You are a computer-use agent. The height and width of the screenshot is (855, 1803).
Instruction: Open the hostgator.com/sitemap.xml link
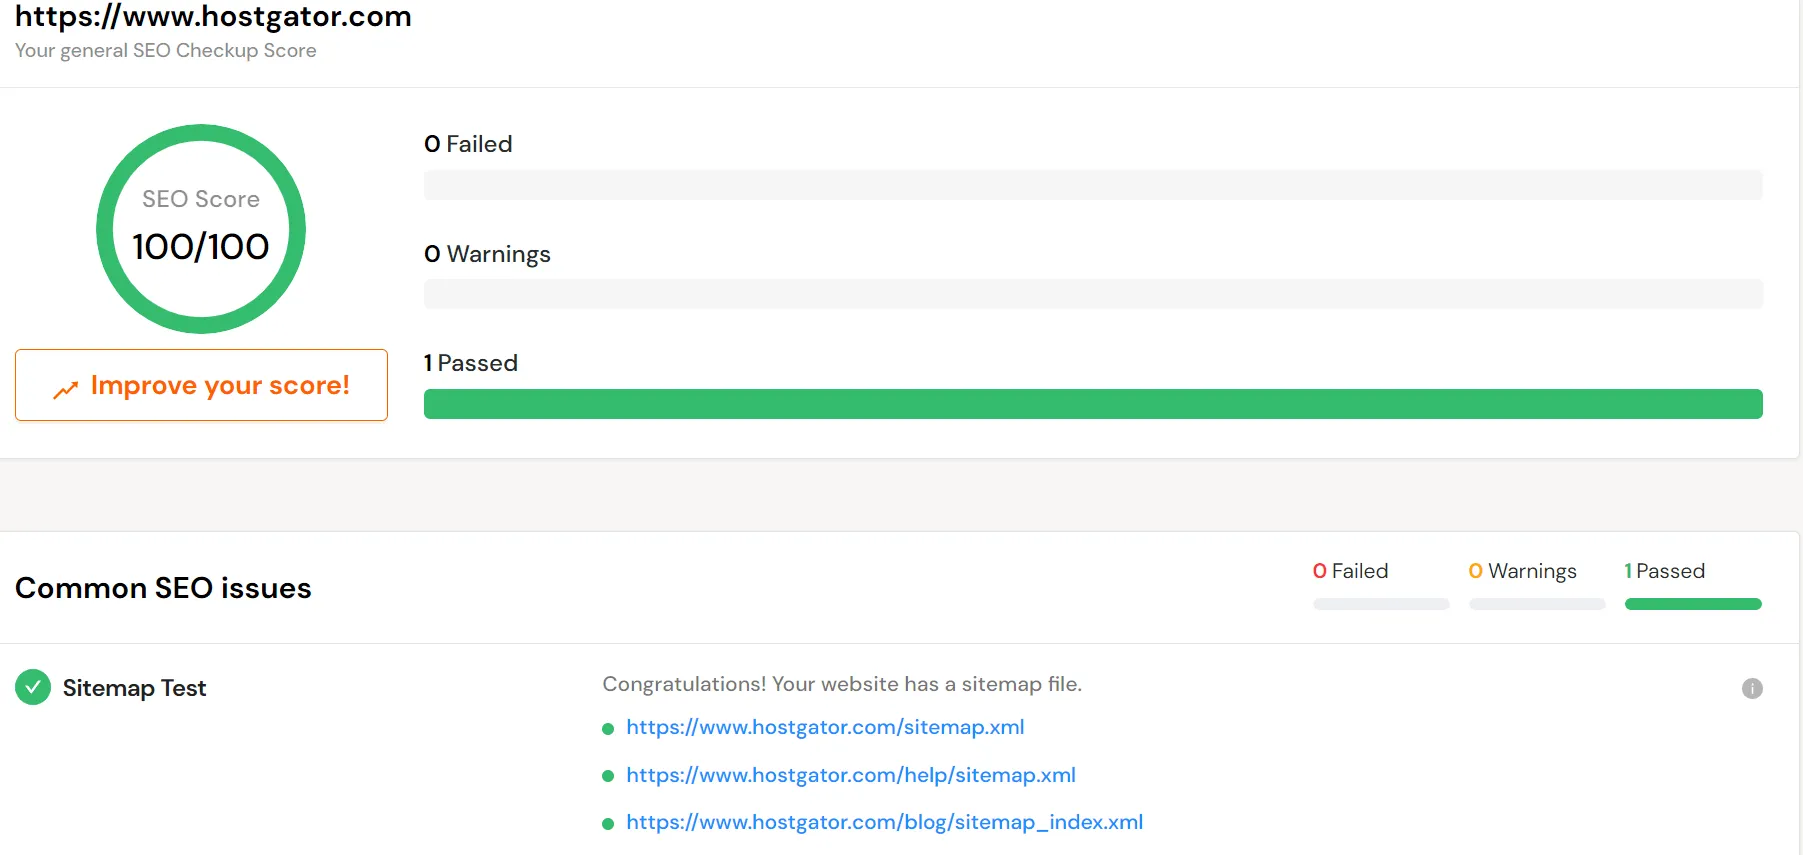tap(824, 727)
